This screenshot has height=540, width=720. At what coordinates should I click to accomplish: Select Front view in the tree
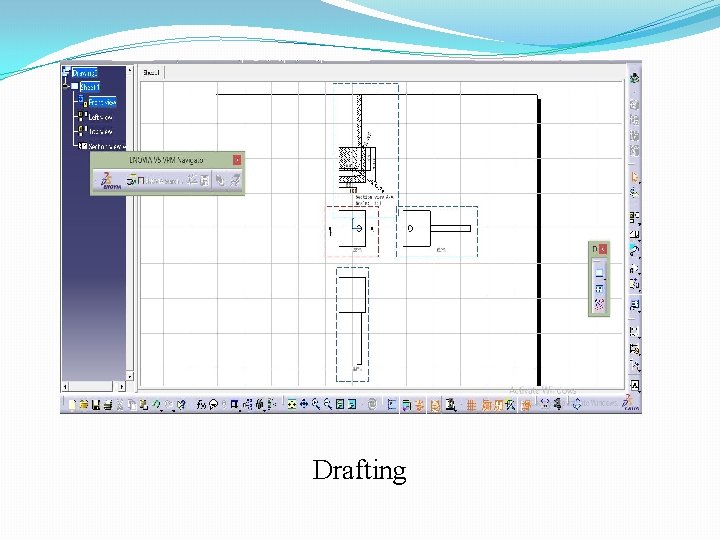point(102,102)
